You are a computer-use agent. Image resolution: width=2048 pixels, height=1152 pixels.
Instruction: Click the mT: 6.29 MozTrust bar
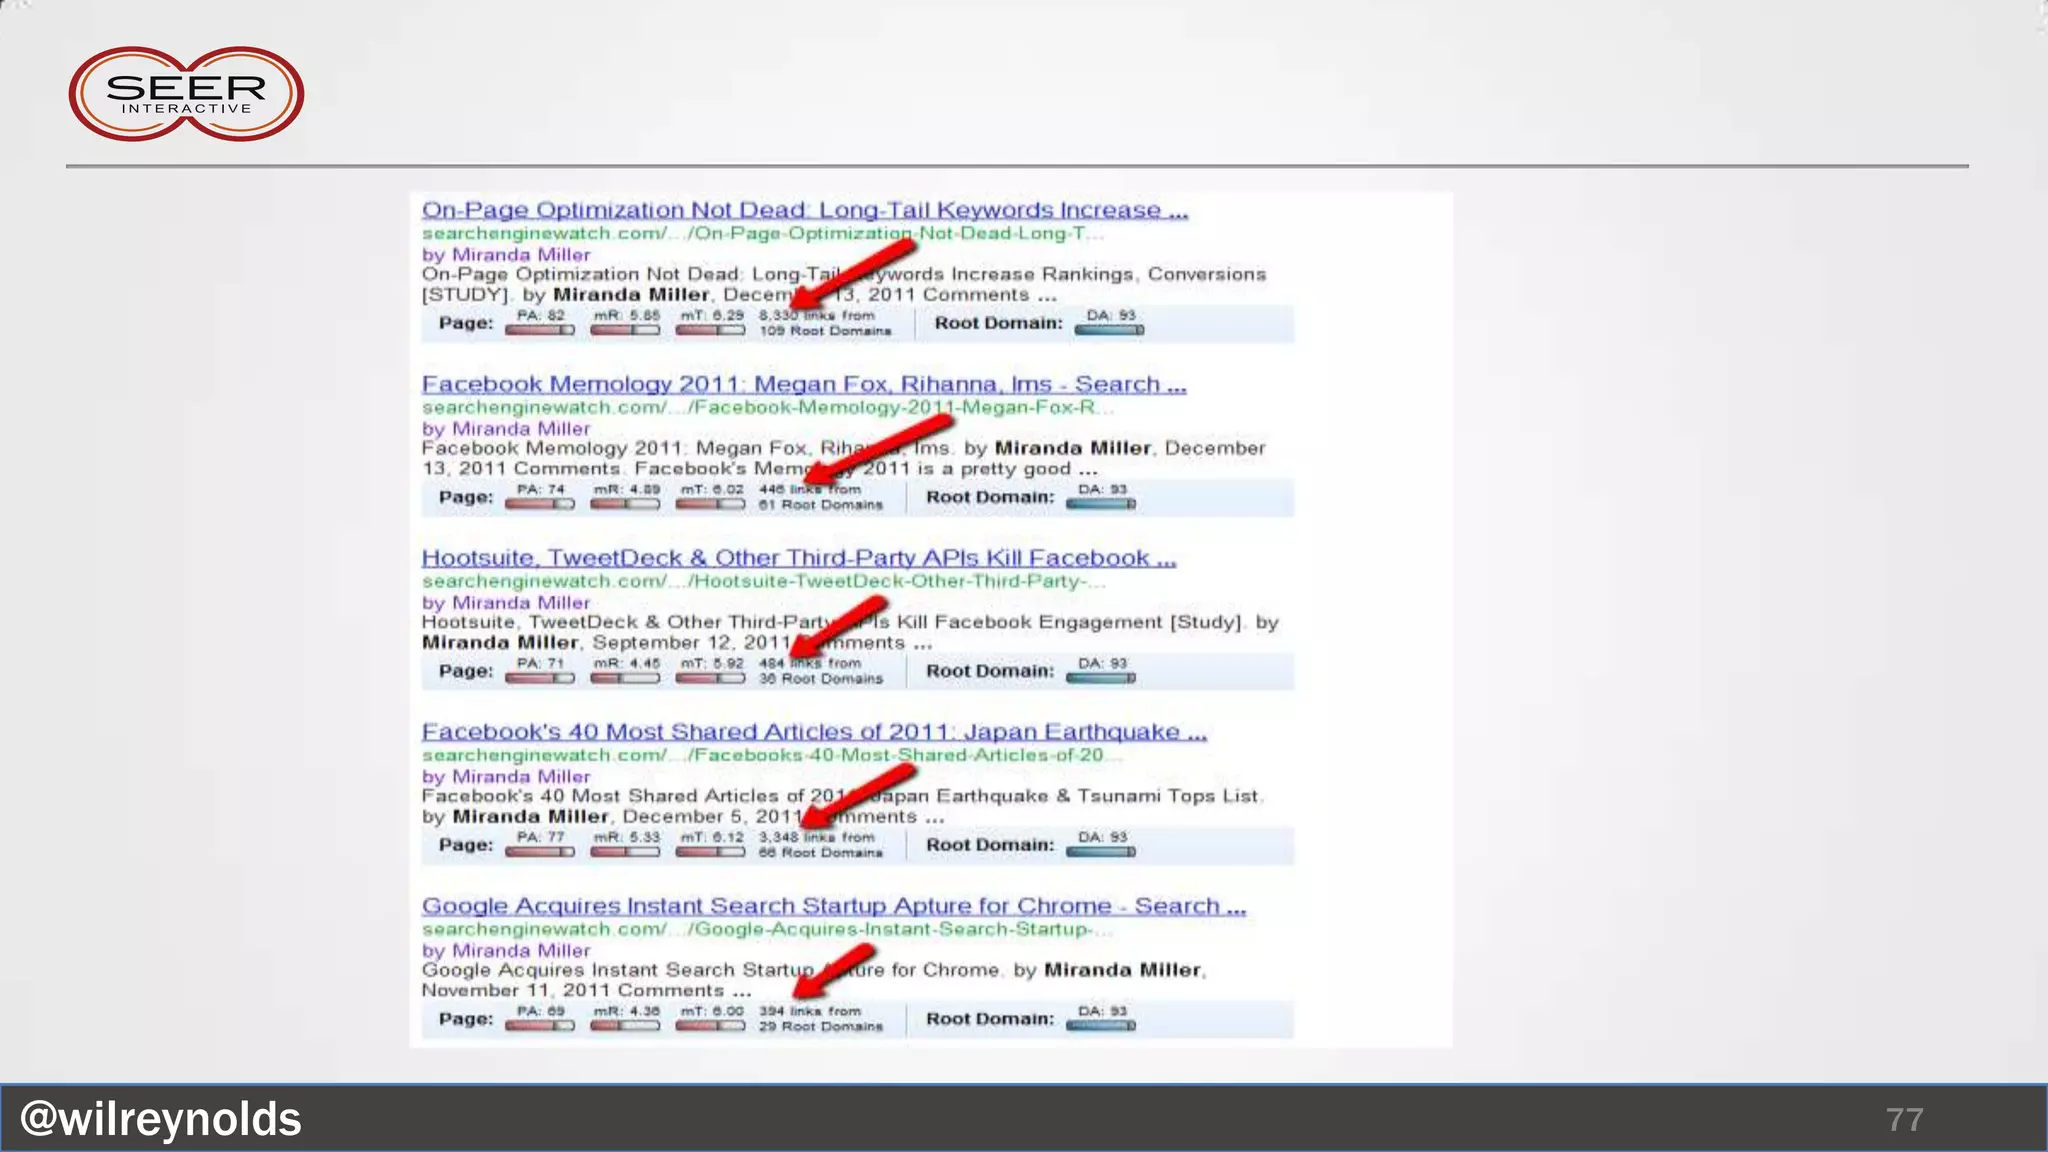tap(710, 329)
